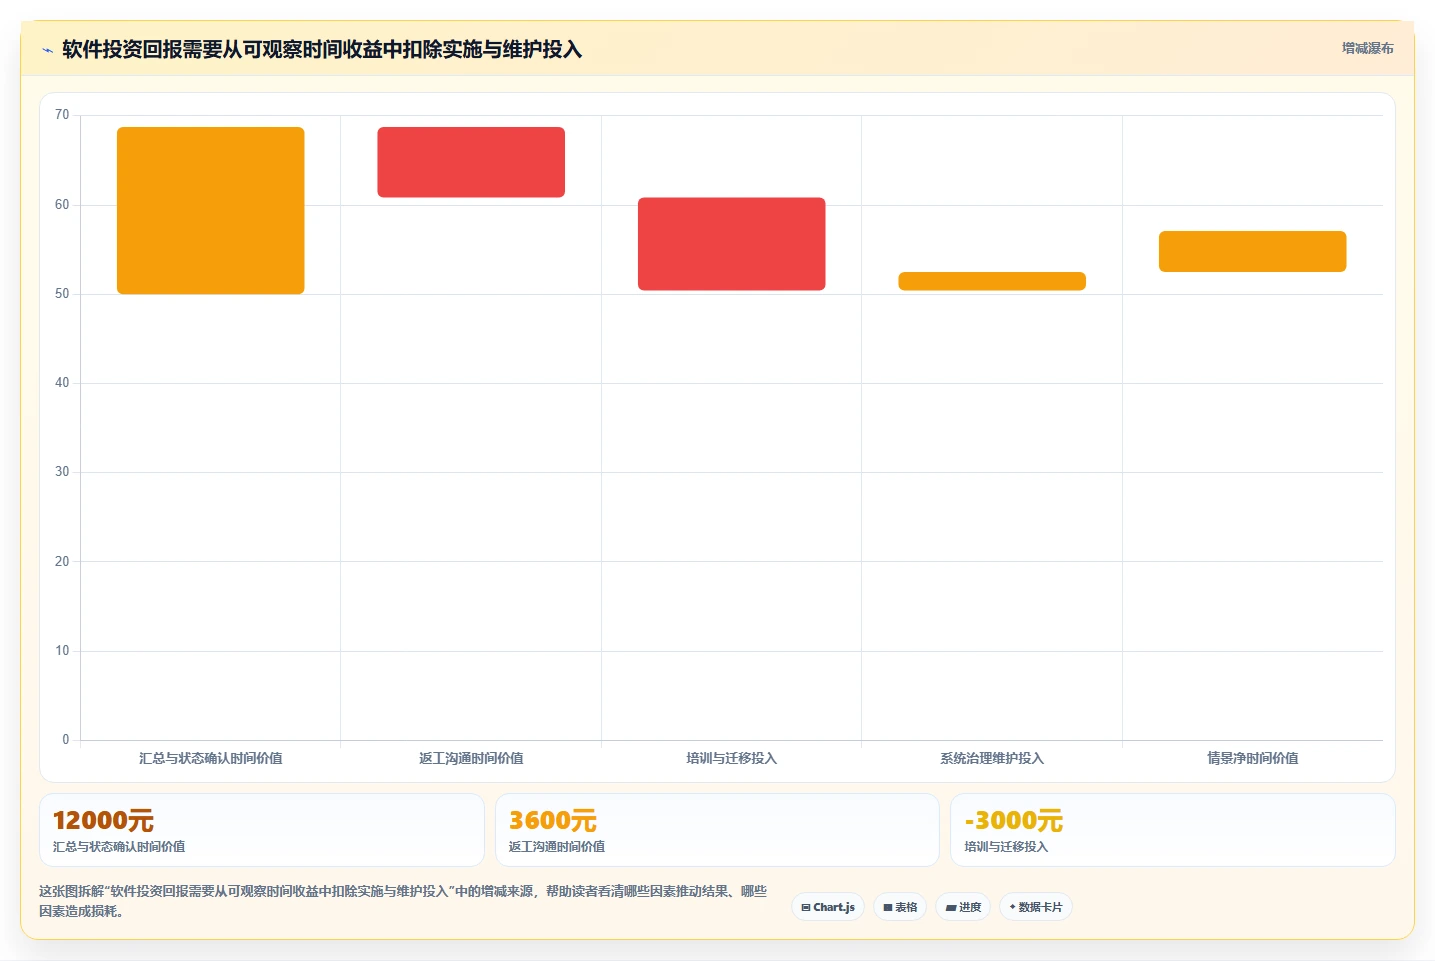Click the y-axis value 20

coord(62,562)
